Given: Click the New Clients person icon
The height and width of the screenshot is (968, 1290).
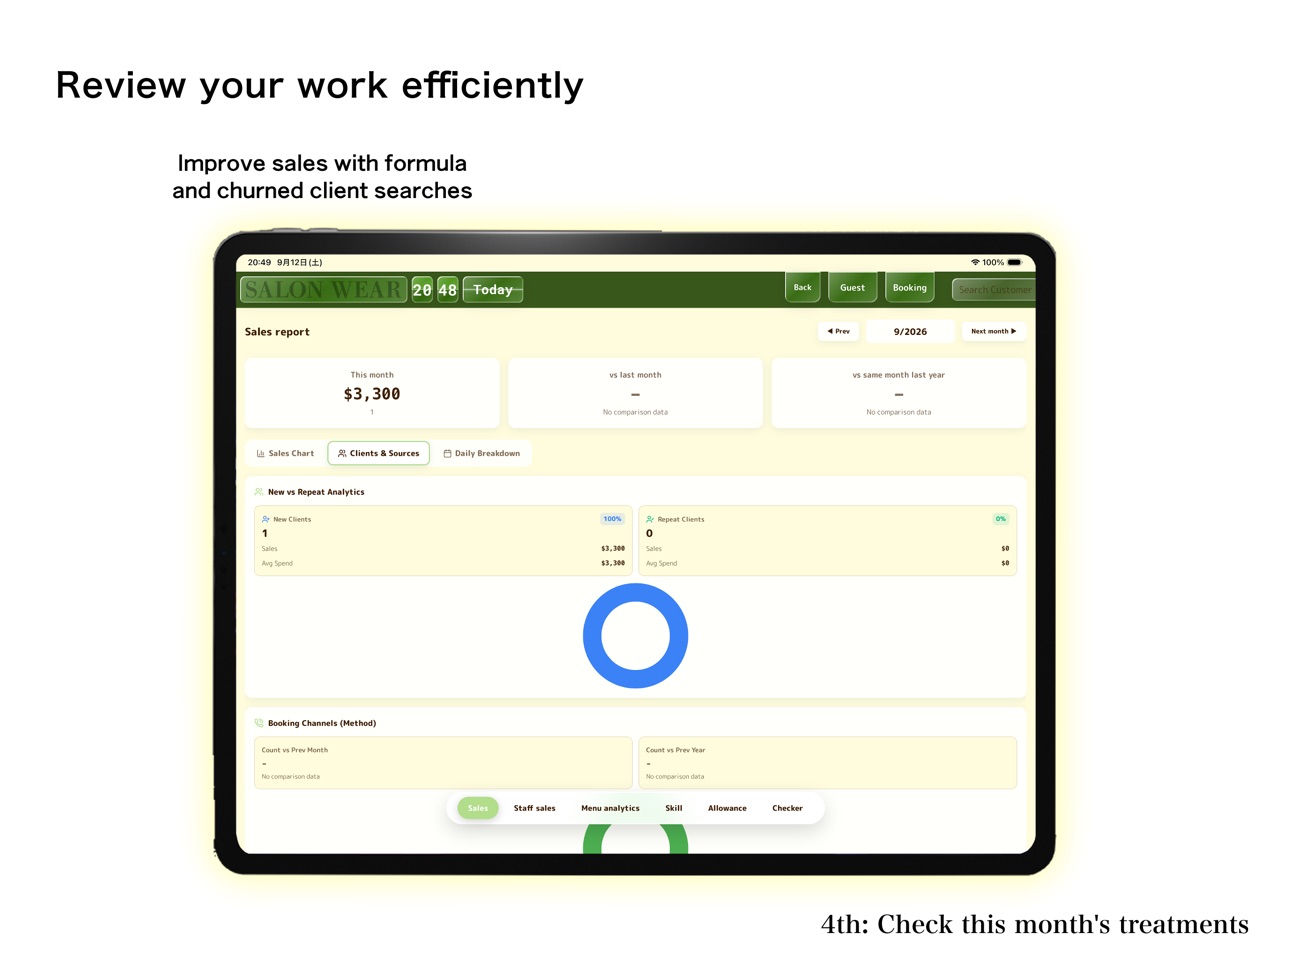Looking at the screenshot, I should (265, 519).
